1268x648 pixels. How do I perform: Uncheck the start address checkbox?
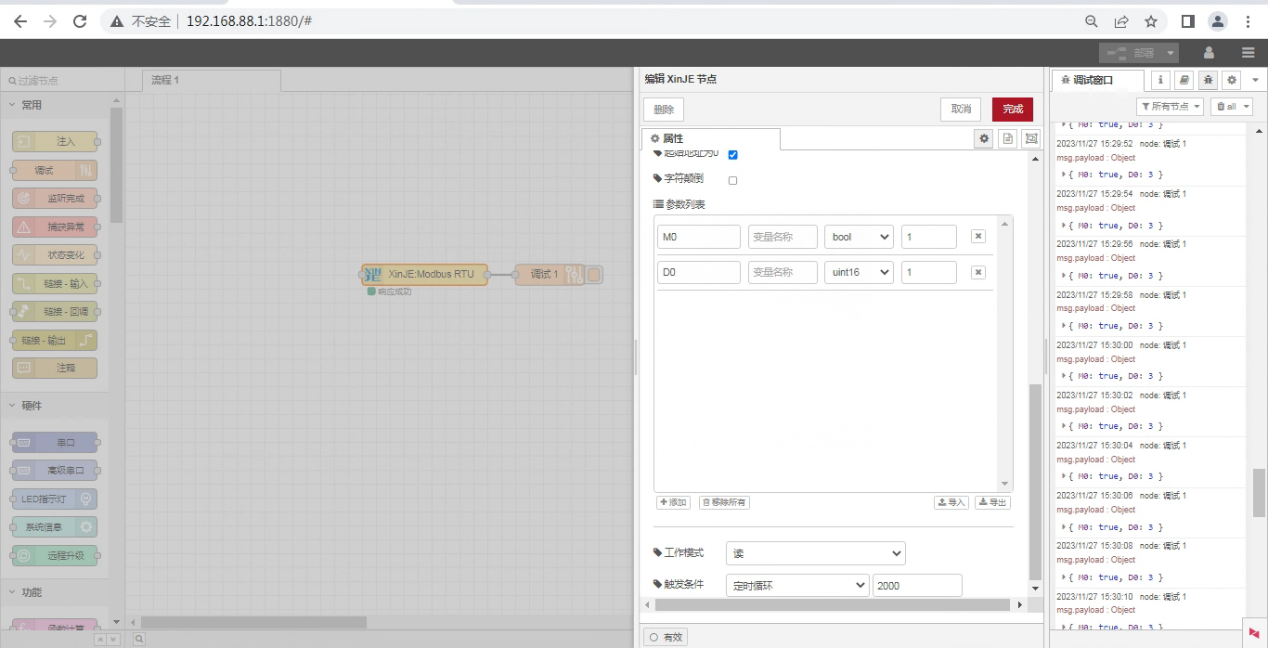point(733,155)
